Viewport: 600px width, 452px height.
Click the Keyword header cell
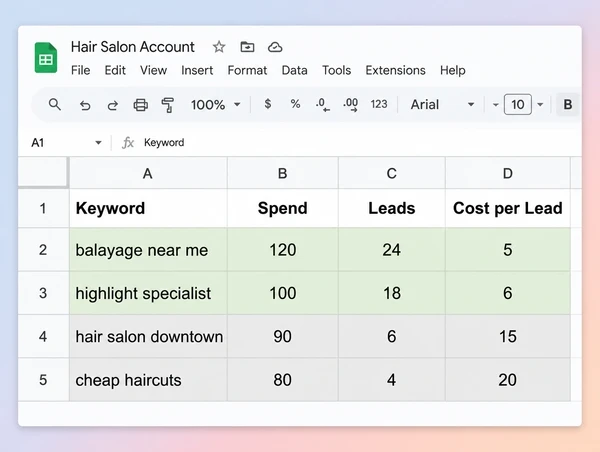tap(148, 208)
